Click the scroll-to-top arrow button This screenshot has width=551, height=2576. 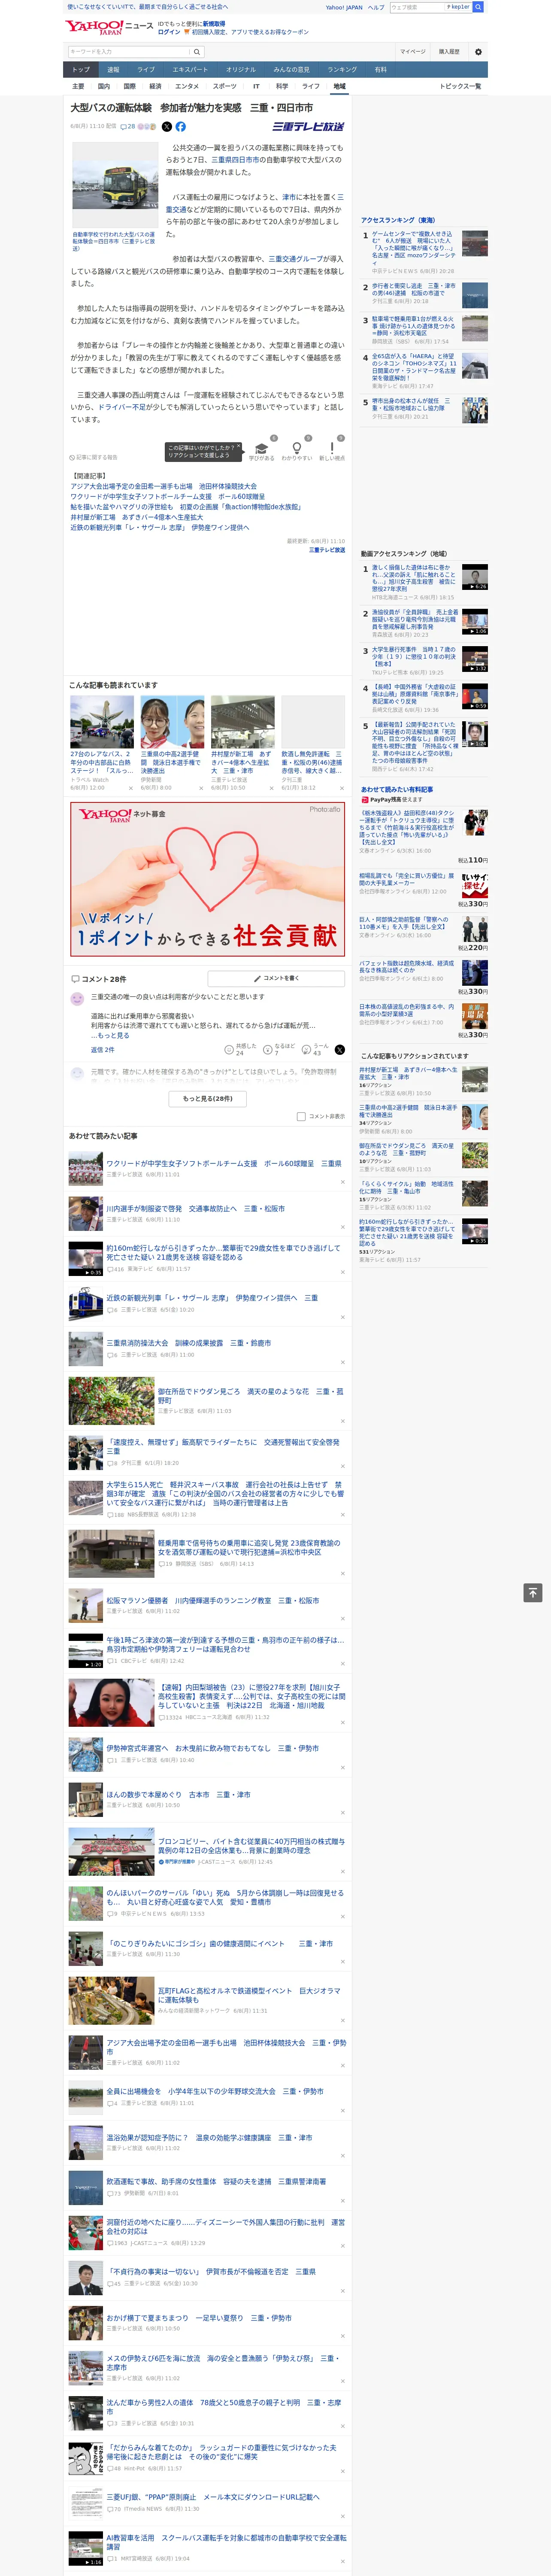coord(533,1593)
